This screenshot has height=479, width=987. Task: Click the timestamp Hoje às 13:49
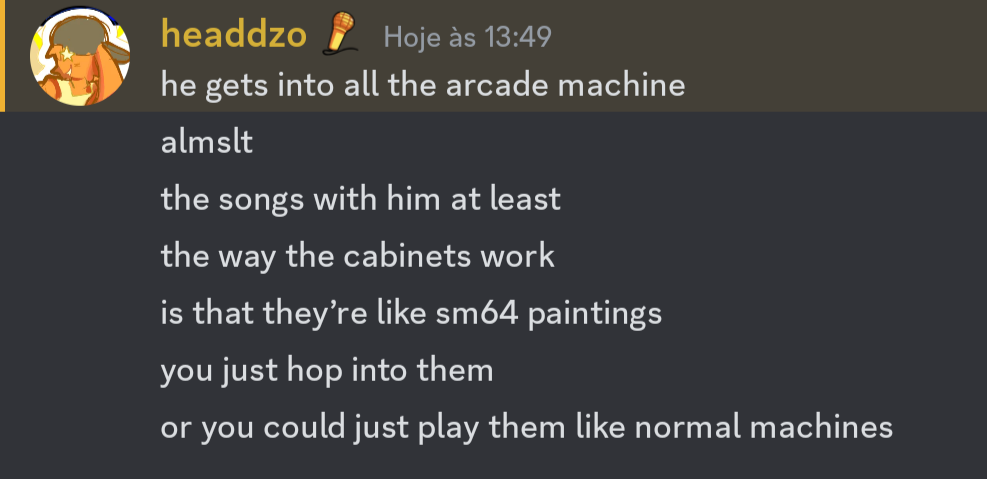coord(468,37)
